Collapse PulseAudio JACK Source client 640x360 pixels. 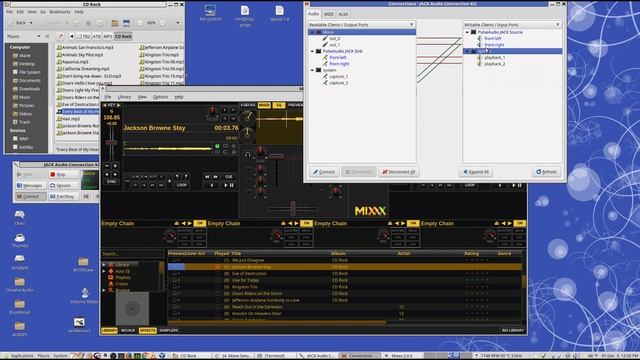pos(467,32)
